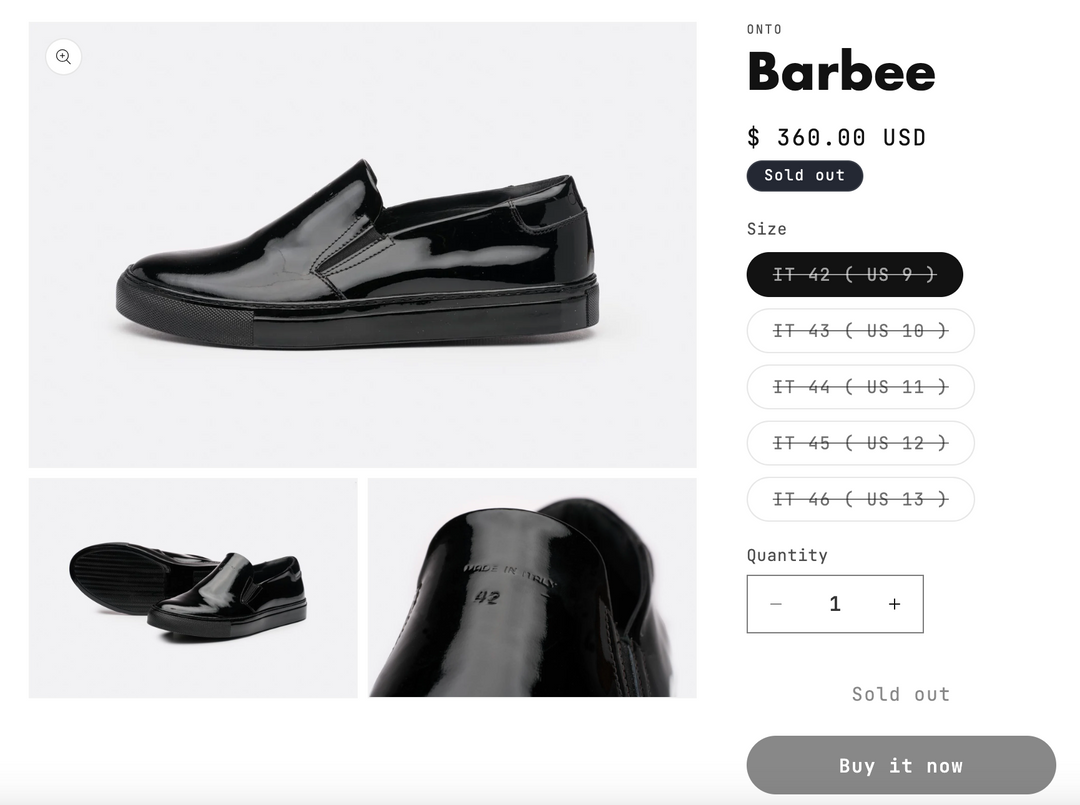Pick size IT 45 (US 12)
Screen dimensions: 1080x805
point(860,443)
